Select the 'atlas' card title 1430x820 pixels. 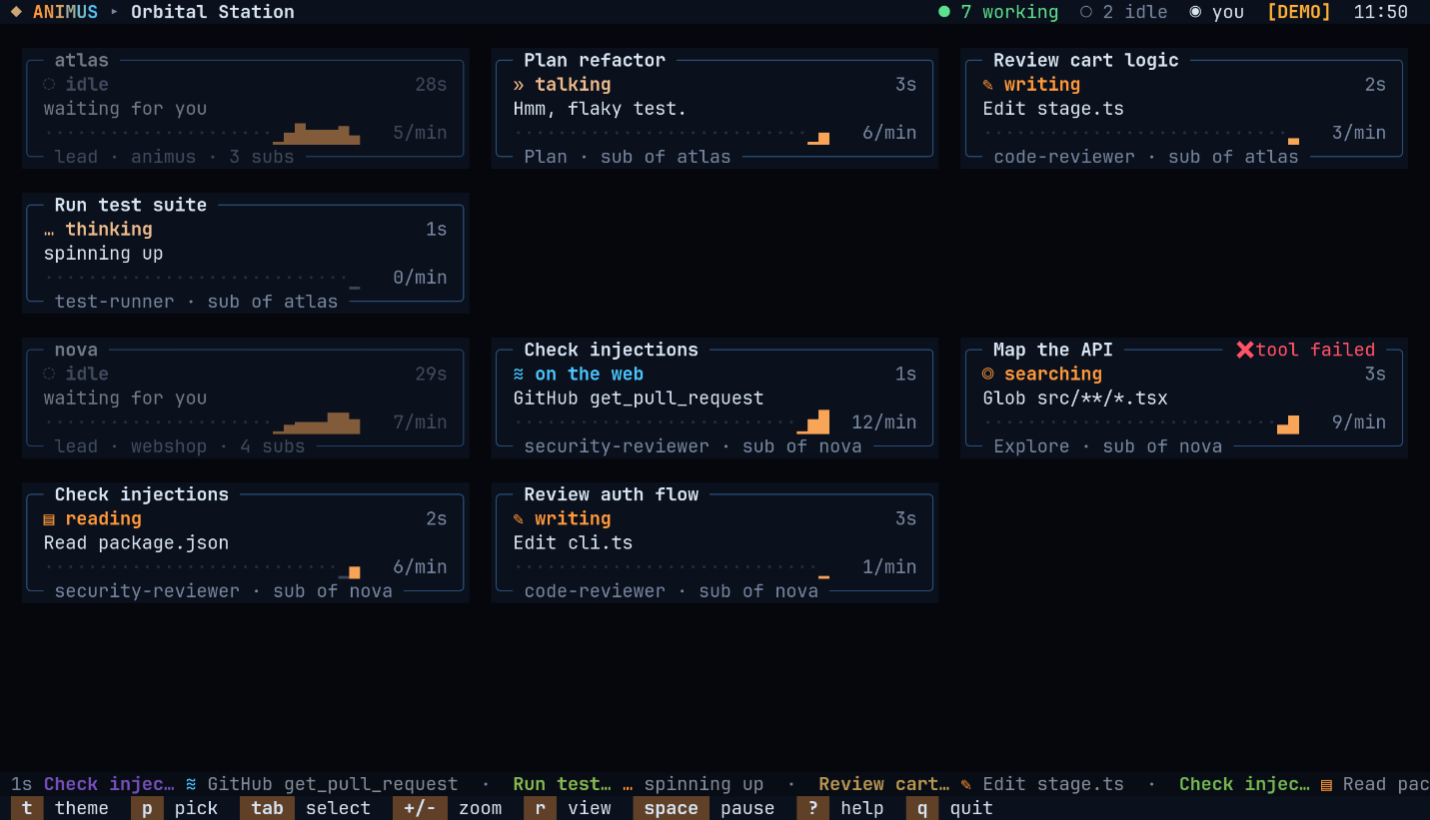[82, 61]
